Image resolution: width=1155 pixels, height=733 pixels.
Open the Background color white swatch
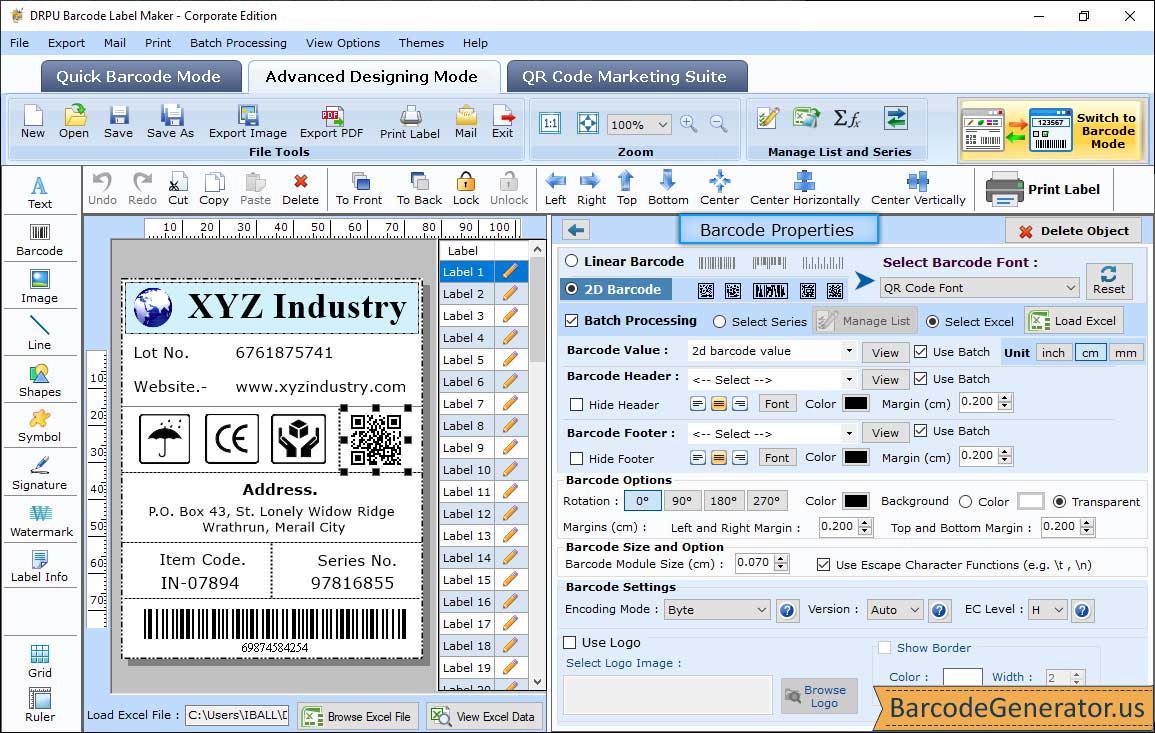tap(1030, 501)
